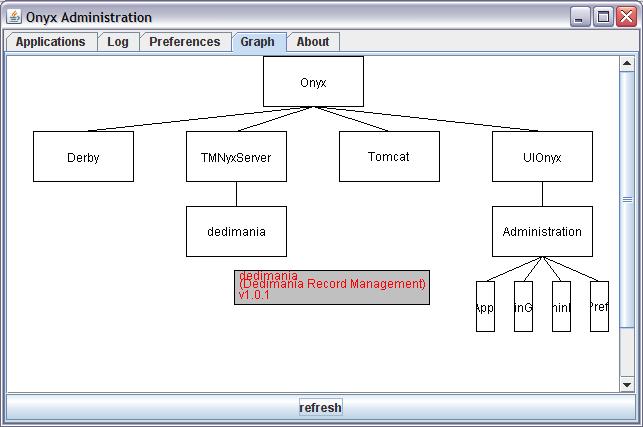
Task: Select the dedimania node box
Action: pos(236,232)
